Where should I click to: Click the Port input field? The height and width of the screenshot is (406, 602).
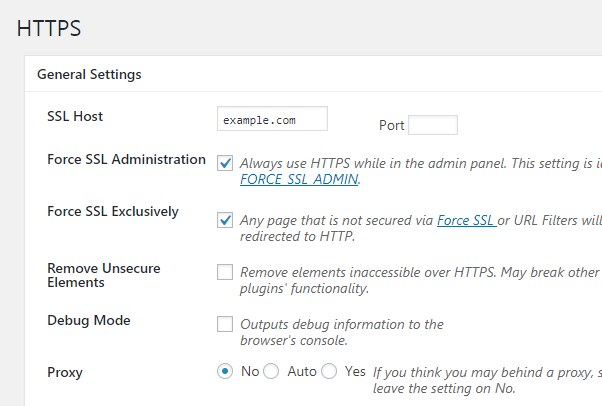click(433, 125)
